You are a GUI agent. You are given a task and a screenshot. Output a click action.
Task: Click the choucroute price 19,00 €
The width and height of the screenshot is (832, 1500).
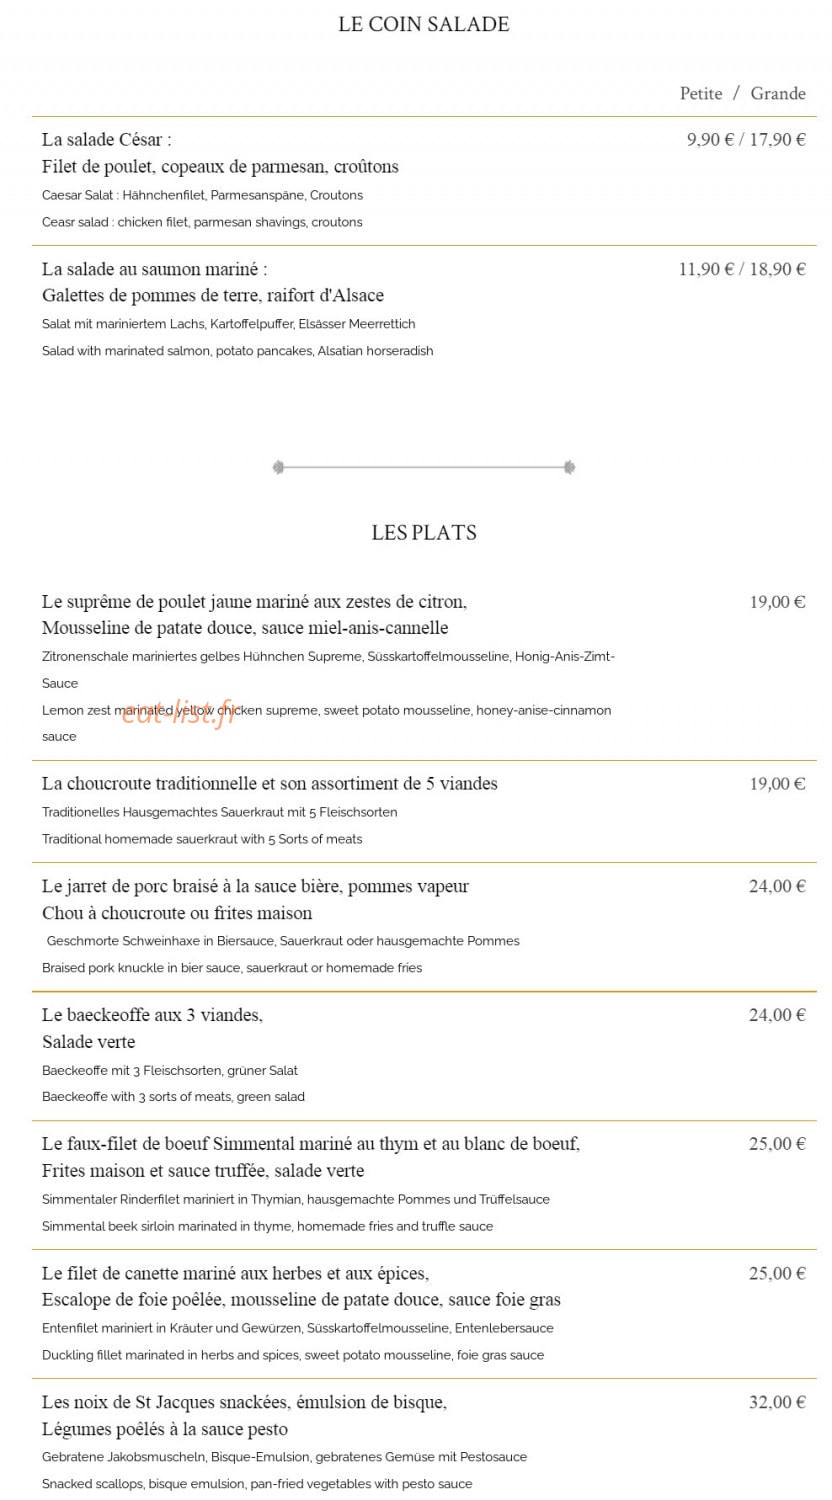pos(777,784)
